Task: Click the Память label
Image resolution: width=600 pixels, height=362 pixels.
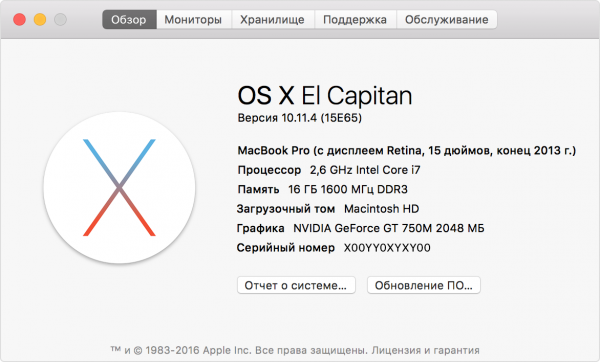Action: [258, 189]
